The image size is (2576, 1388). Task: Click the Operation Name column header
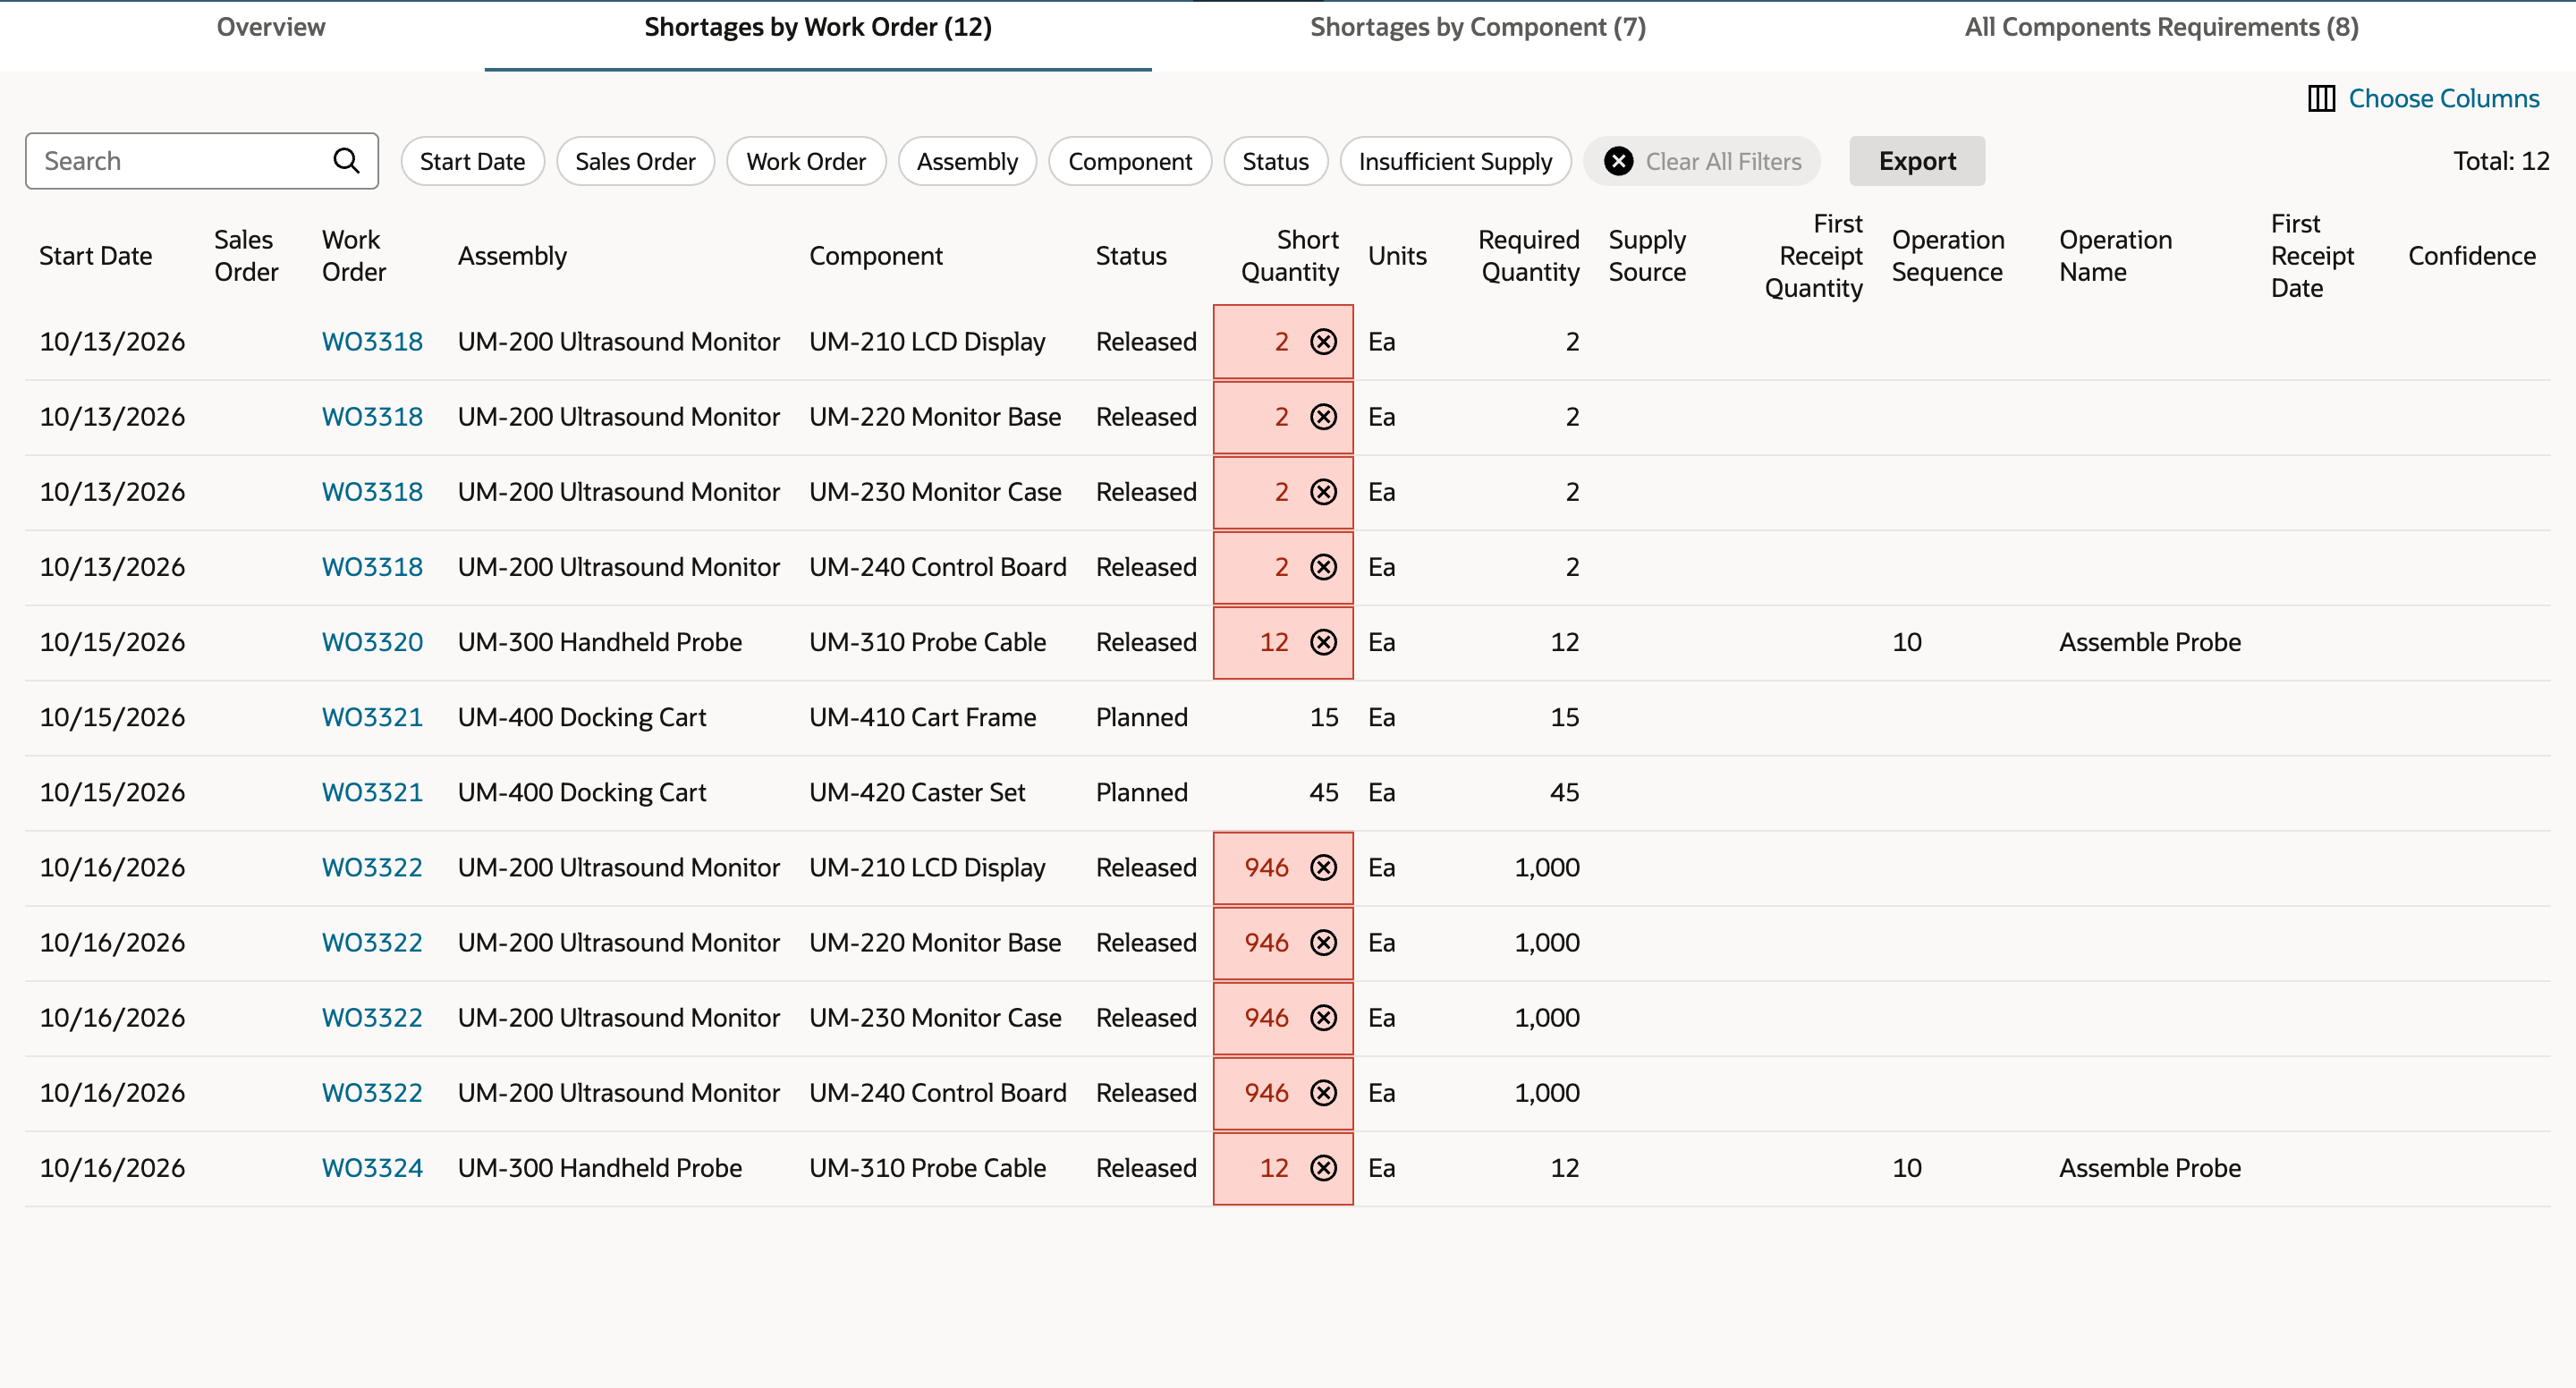pyautogui.click(x=2116, y=256)
